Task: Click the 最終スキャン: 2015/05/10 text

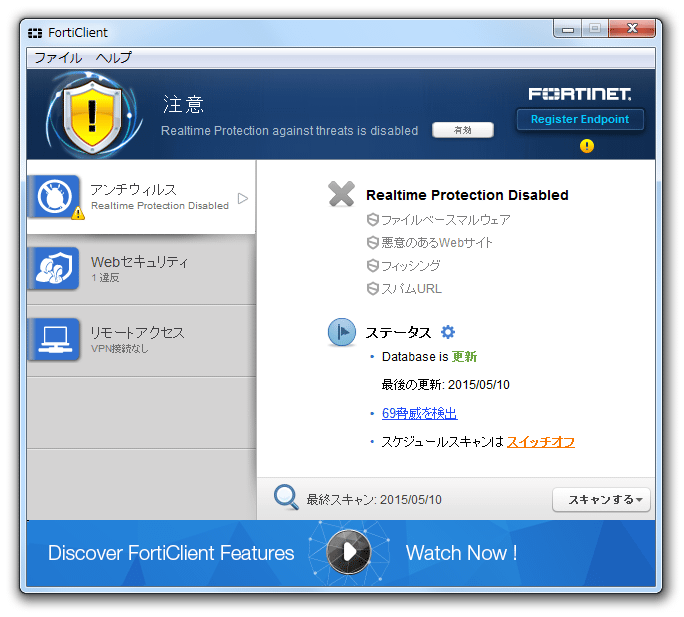Action: [374, 499]
